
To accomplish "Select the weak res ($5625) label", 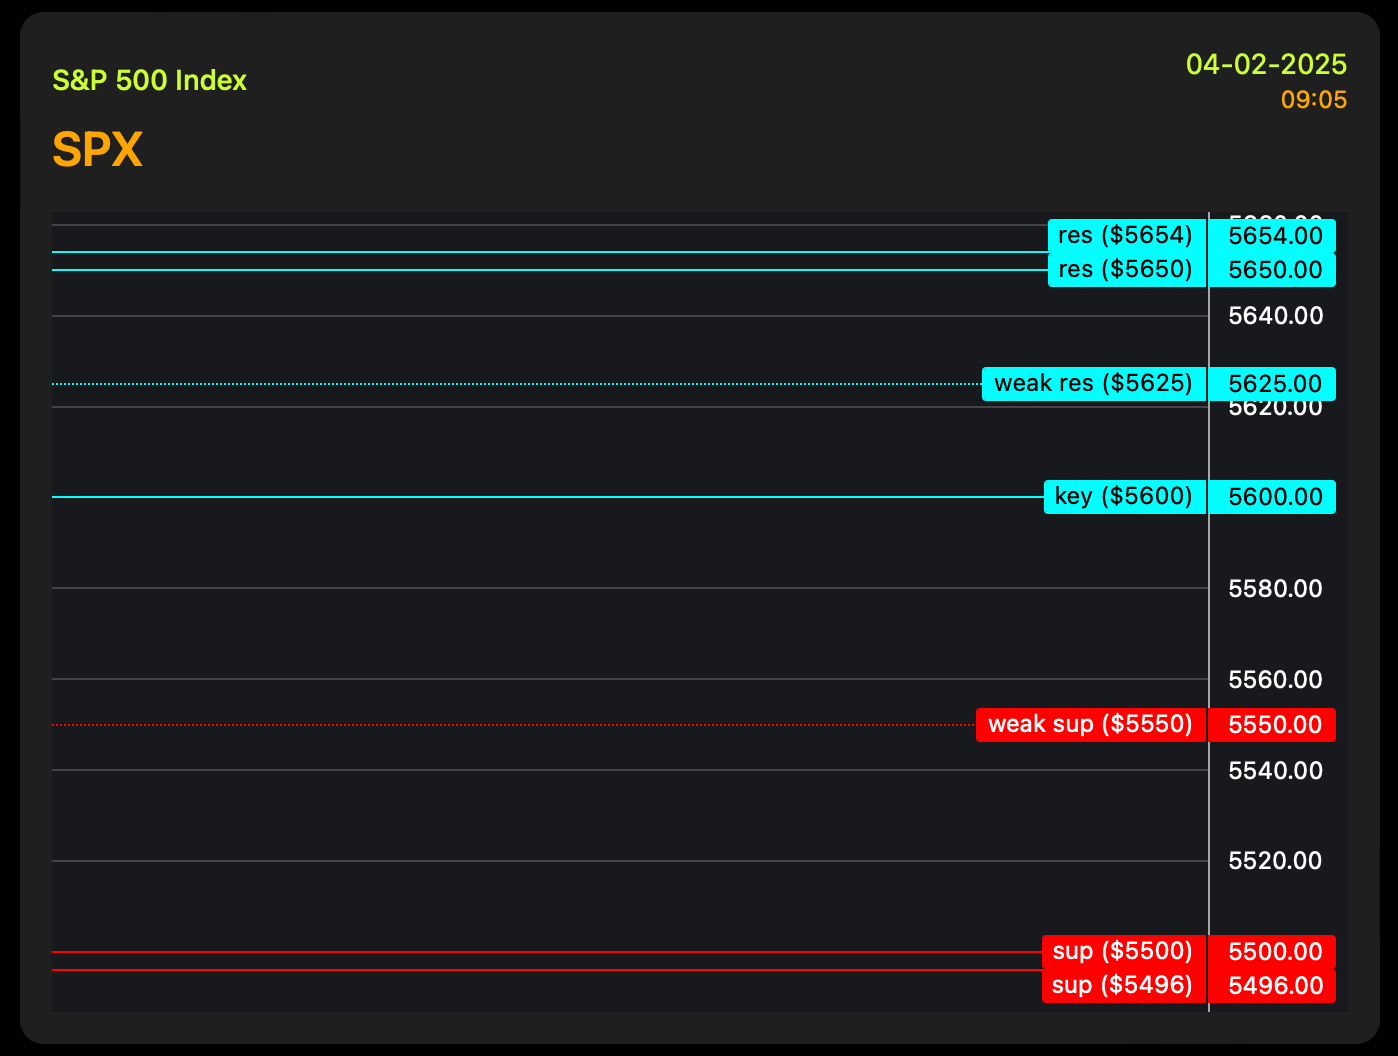I will pyautogui.click(x=1094, y=384).
